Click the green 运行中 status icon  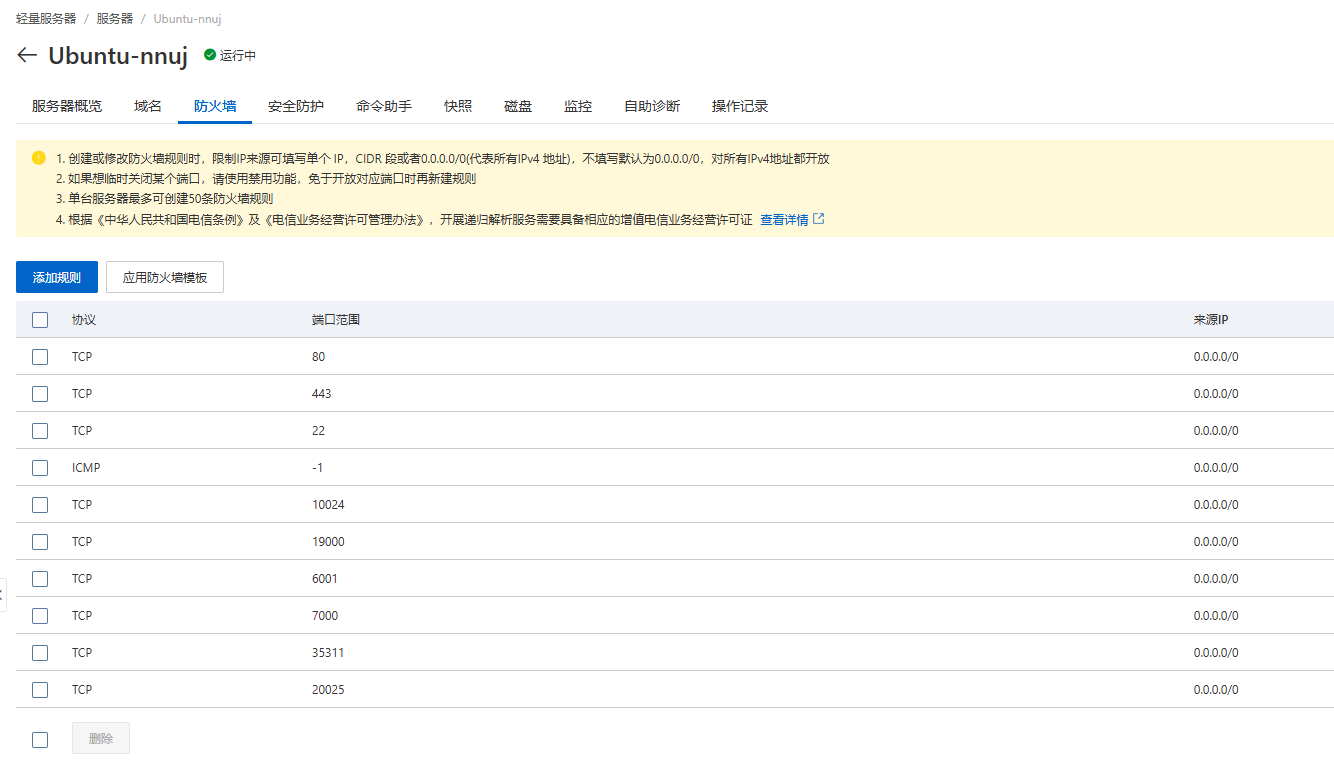coord(210,56)
